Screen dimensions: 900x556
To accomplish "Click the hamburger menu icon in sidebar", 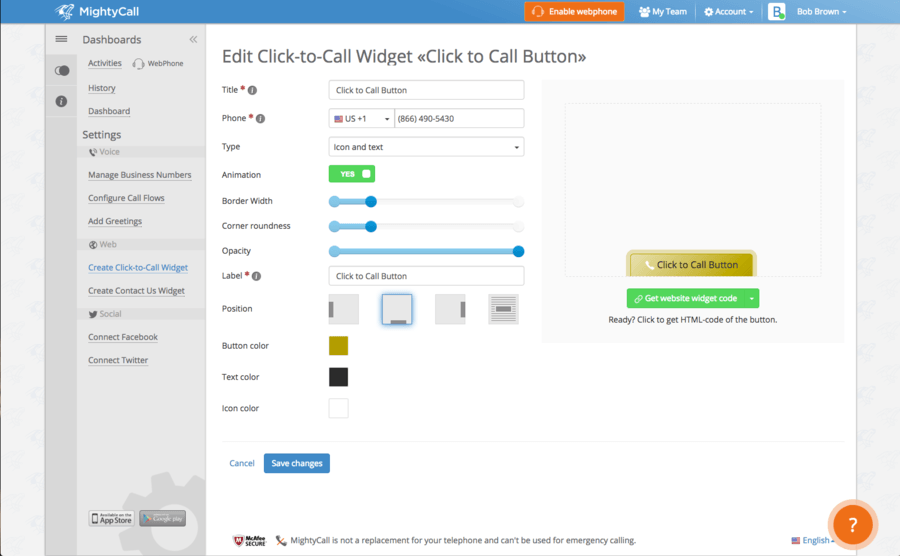I will click(x=61, y=39).
